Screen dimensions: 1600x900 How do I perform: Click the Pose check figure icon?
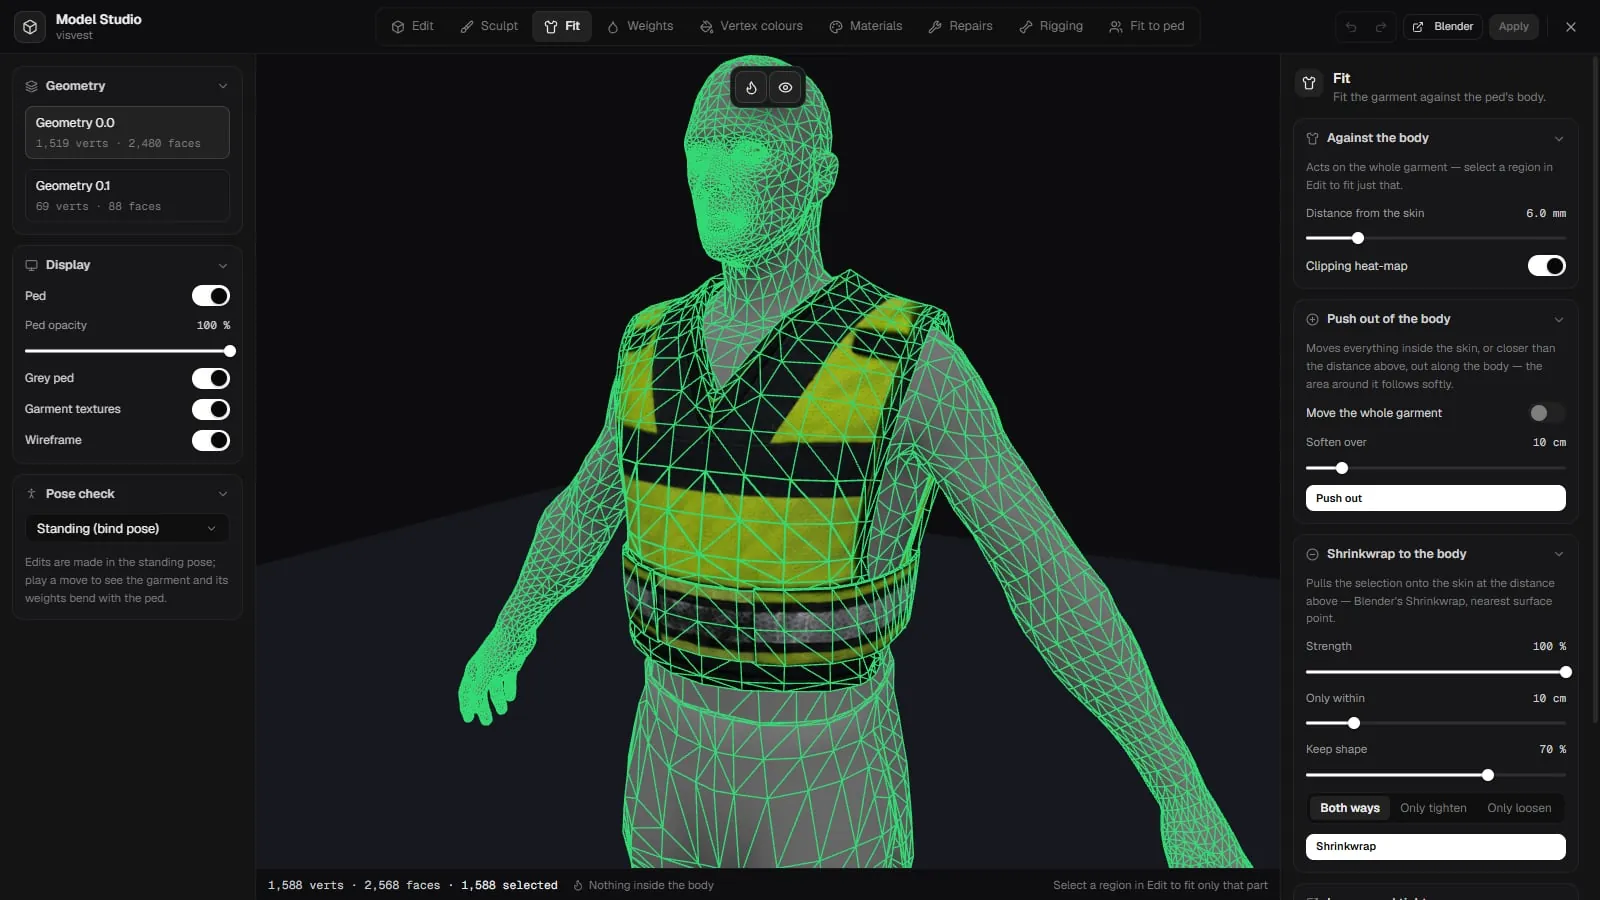(x=31, y=494)
